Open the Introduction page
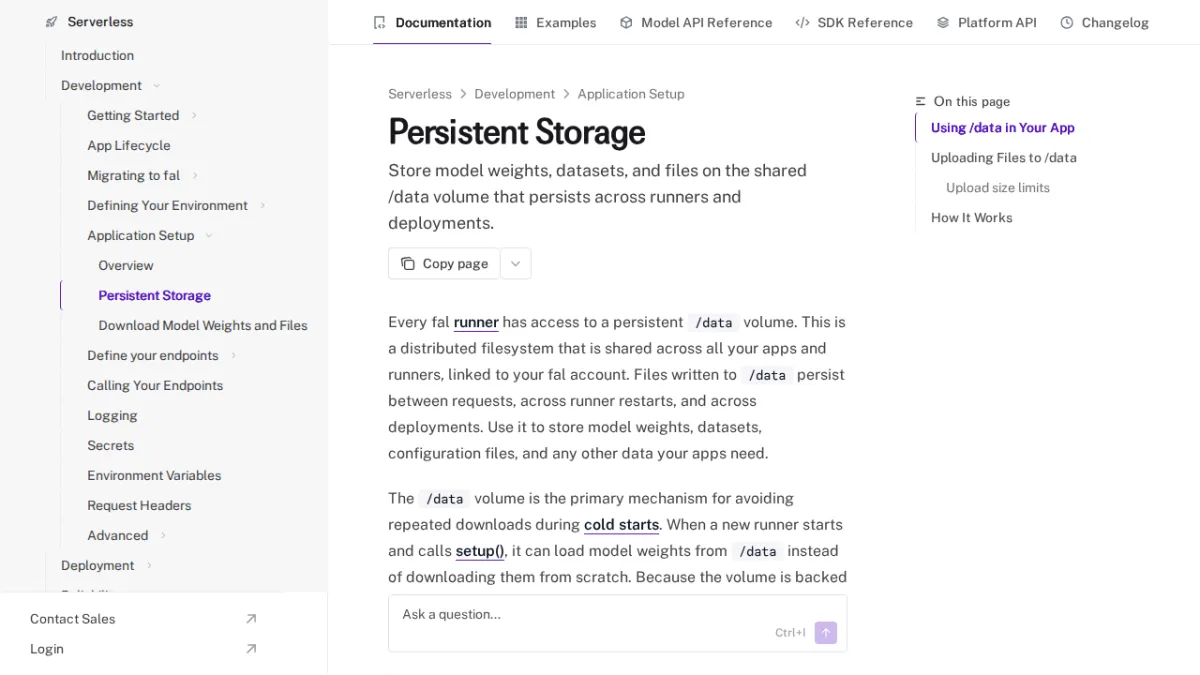 pos(97,56)
